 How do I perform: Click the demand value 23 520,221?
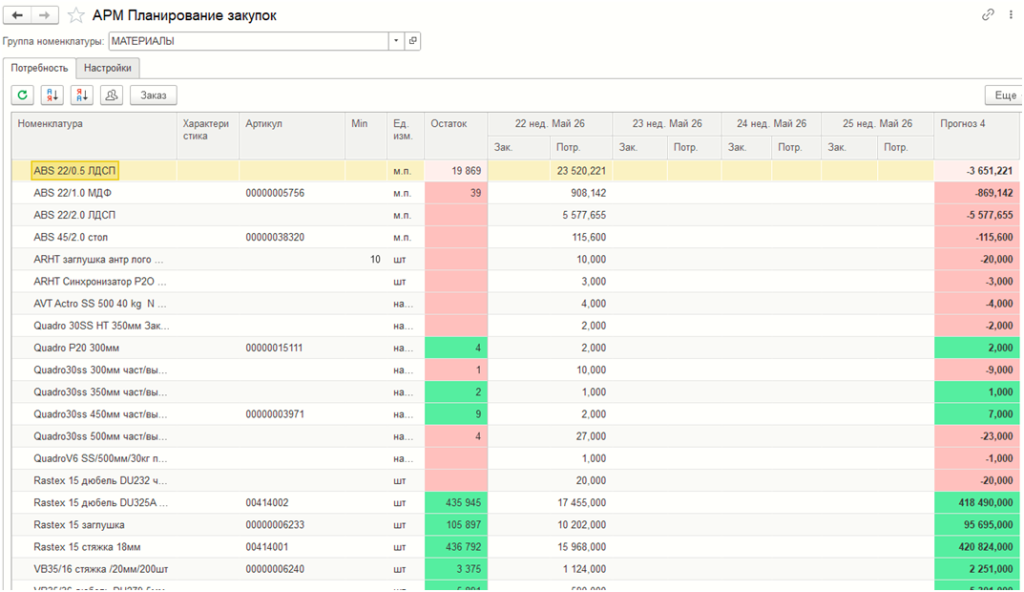(x=581, y=171)
